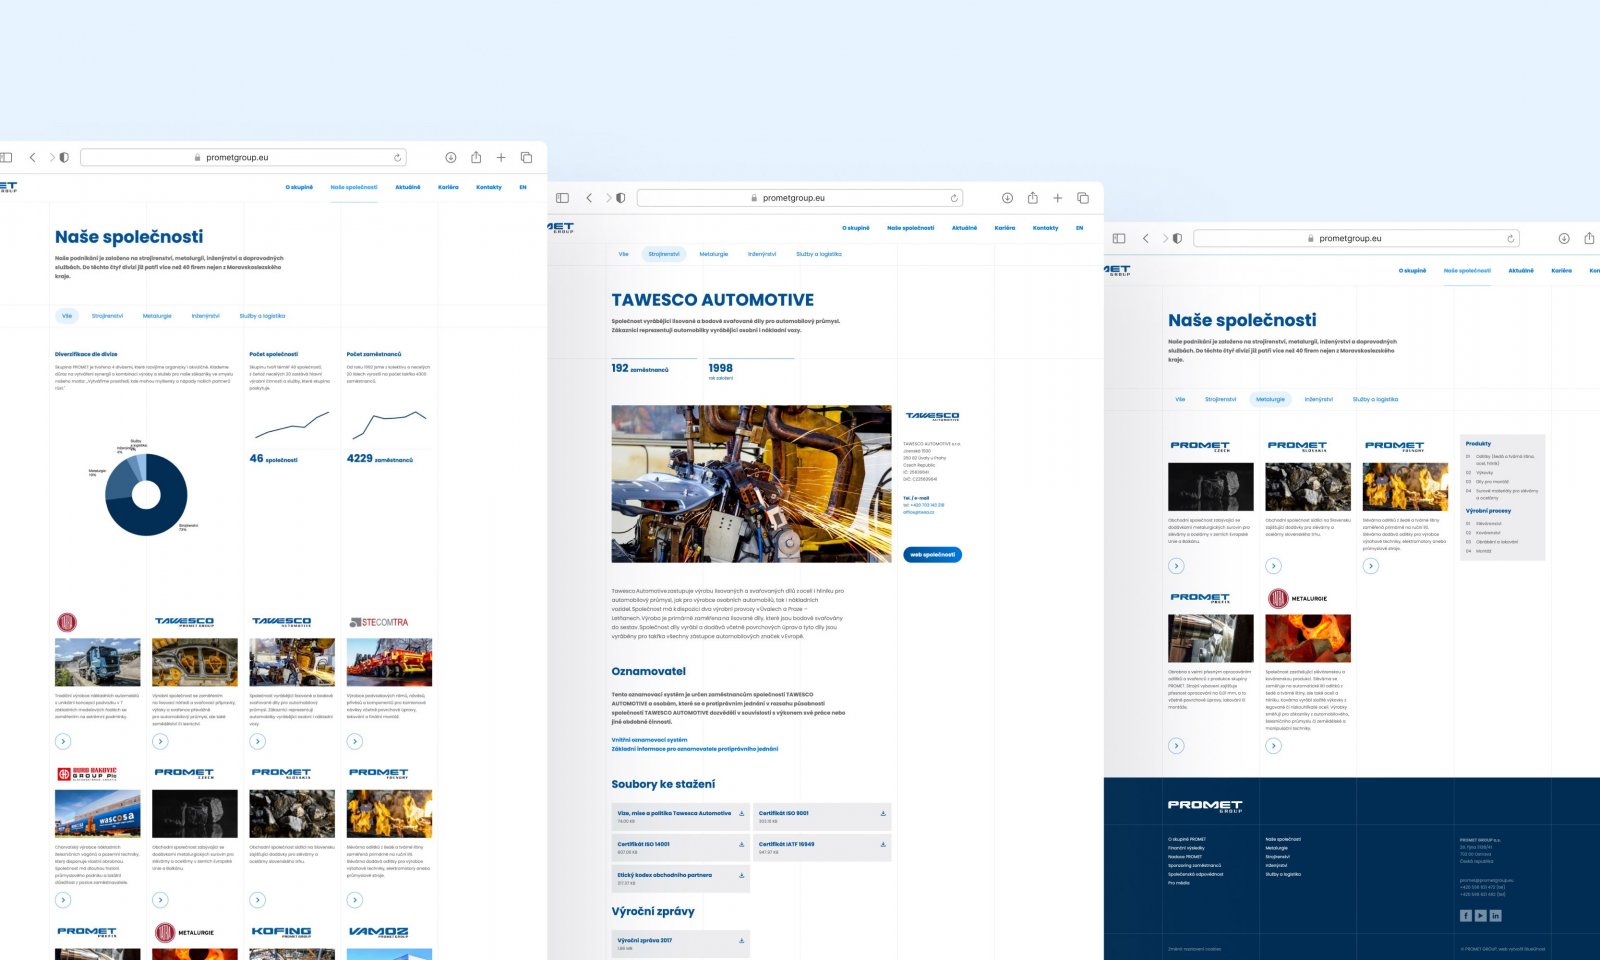The height and width of the screenshot is (960, 1600).
Task: Go back in the middle browser window
Action: (x=589, y=198)
